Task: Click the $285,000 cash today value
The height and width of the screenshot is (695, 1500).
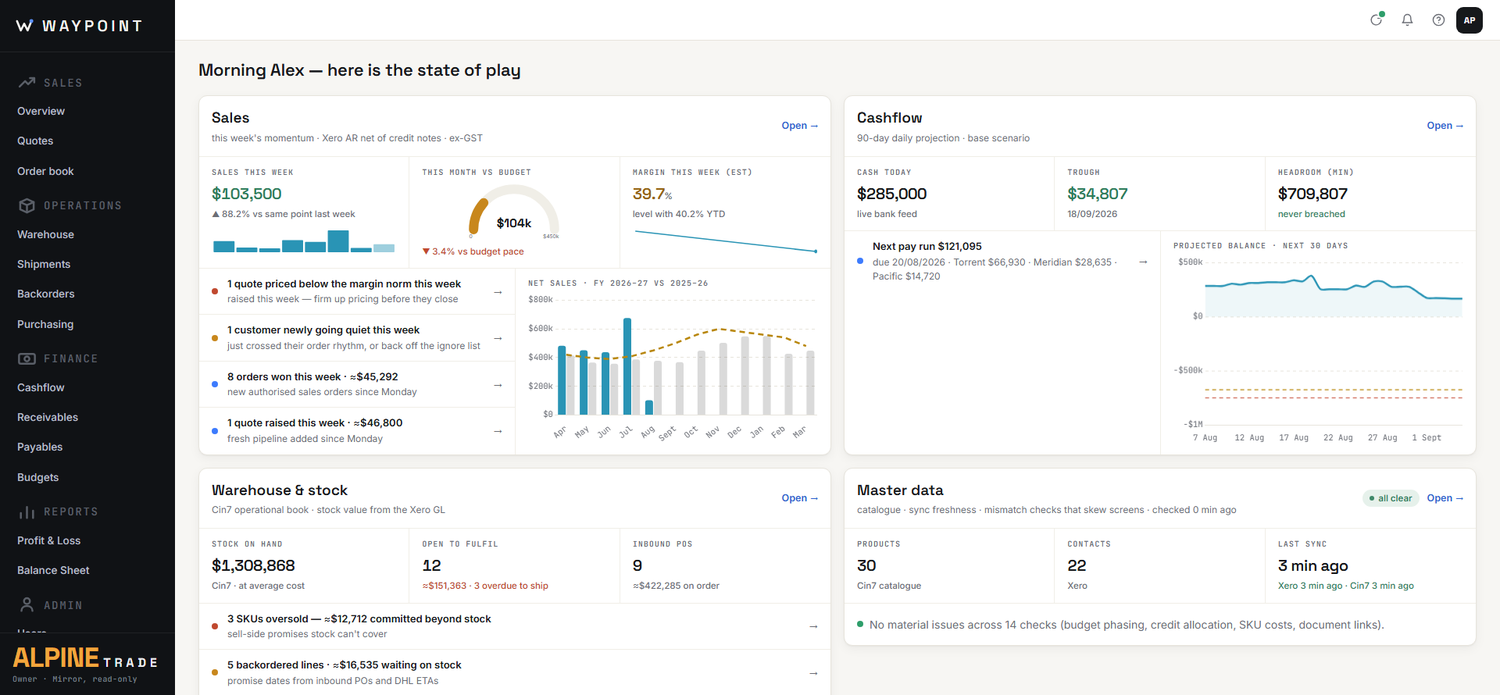Action: point(892,194)
